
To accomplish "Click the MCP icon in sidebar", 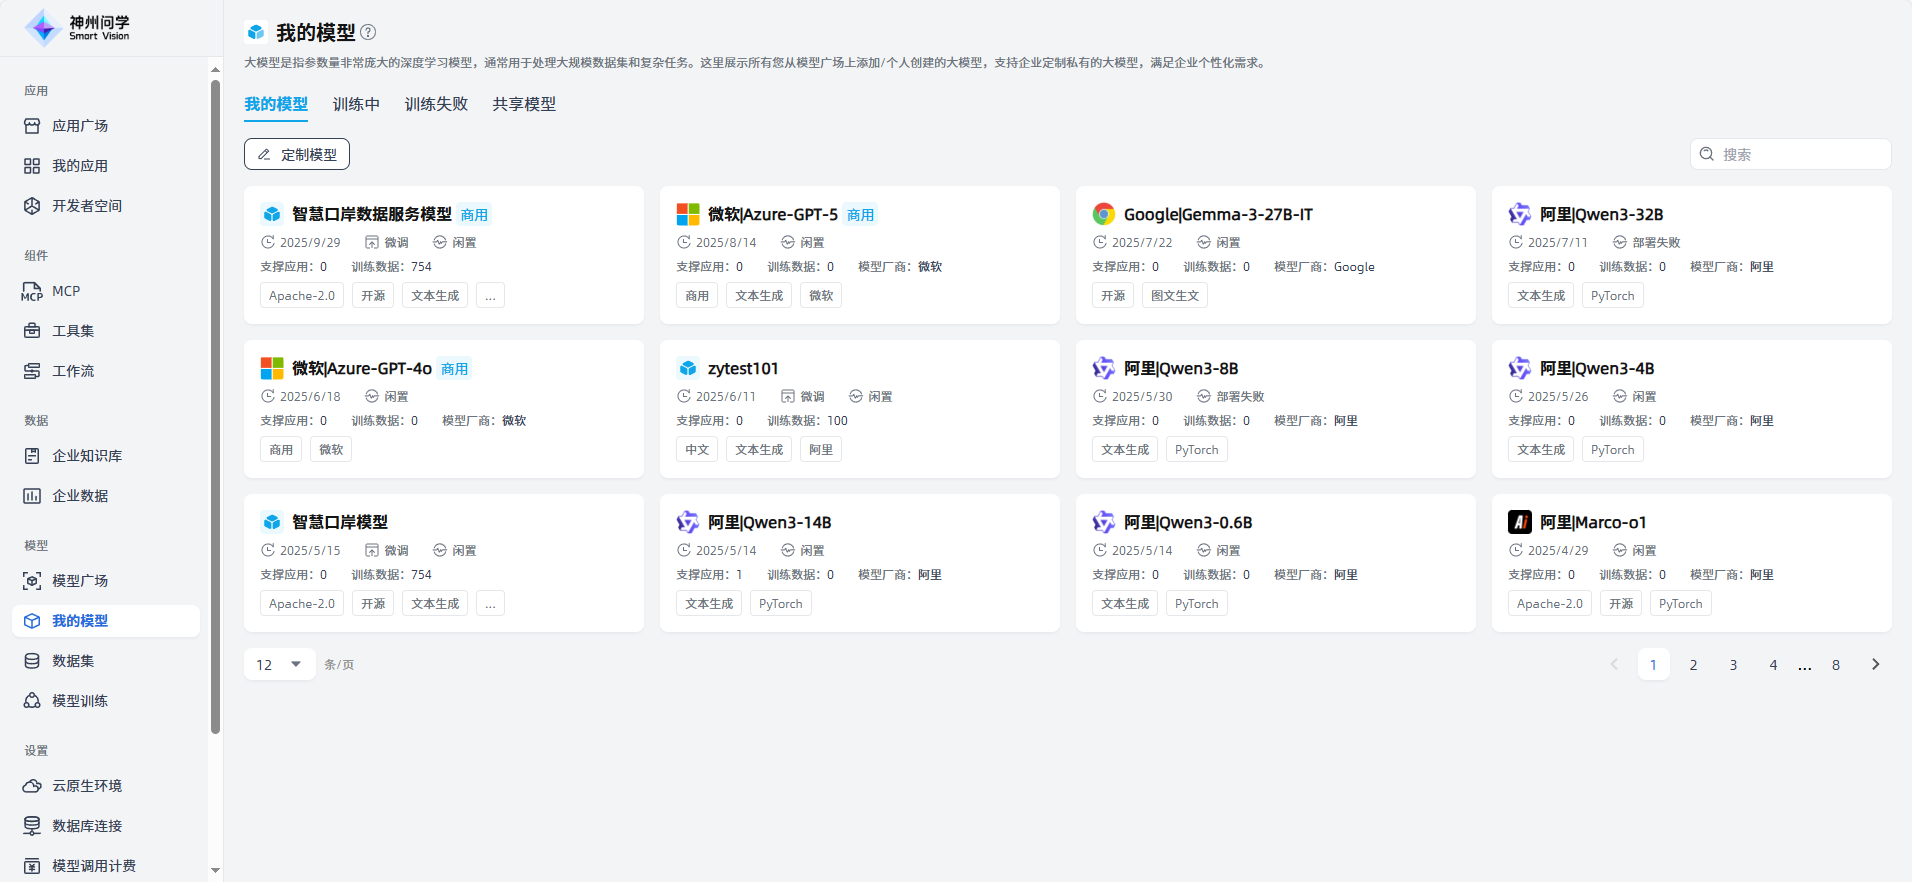I will pyautogui.click(x=32, y=291).
